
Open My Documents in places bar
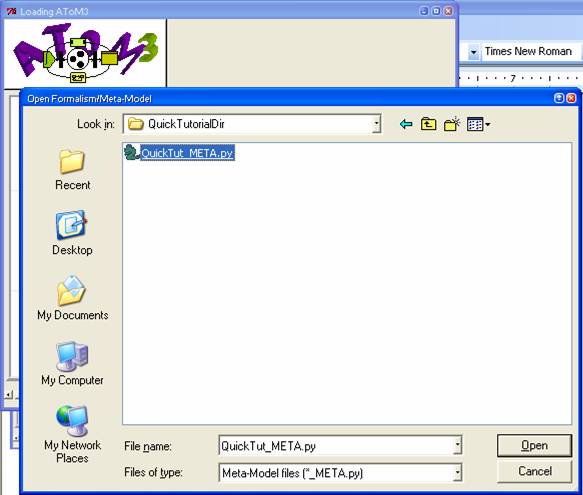click(73, 299)
